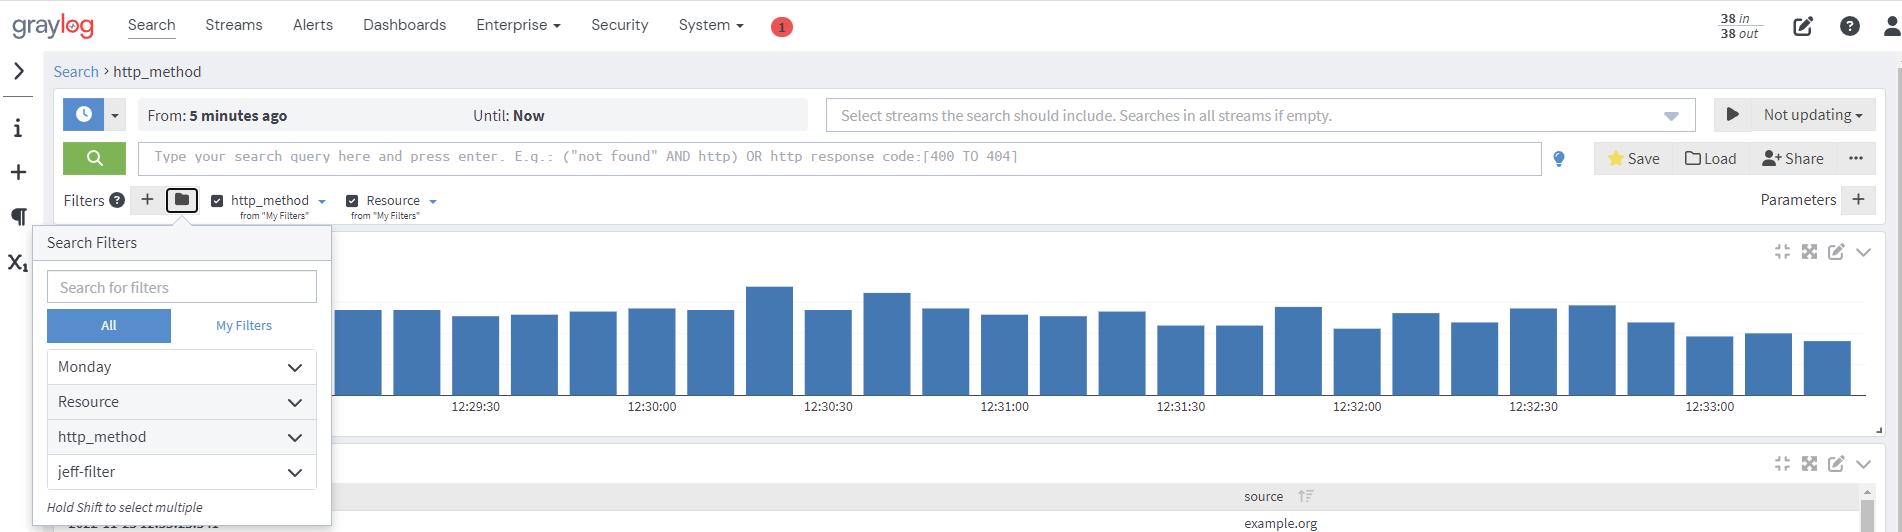The image size is (1902, 532).
Task: Expand the Enterprise menu
Action: point(518,25)
